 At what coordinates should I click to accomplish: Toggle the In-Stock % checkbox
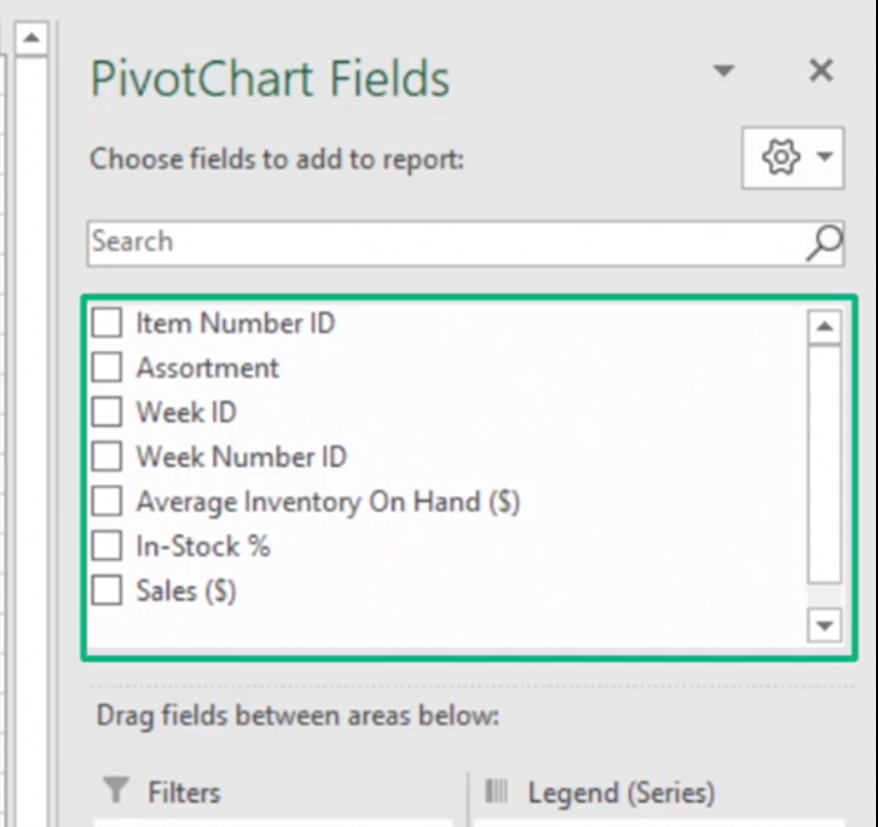107,546
